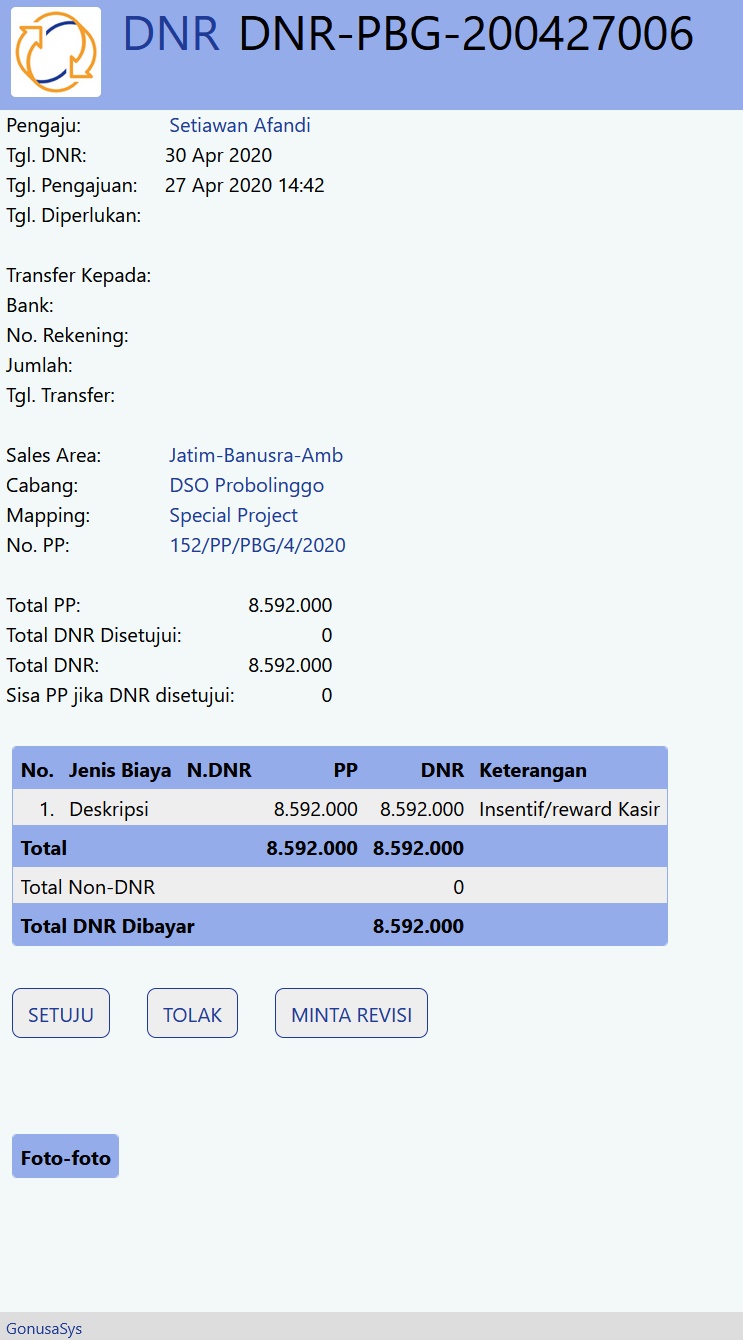This screenshot has width=743, height=1340.
Task: Open the DNR link in header
Action: [171, 35]
